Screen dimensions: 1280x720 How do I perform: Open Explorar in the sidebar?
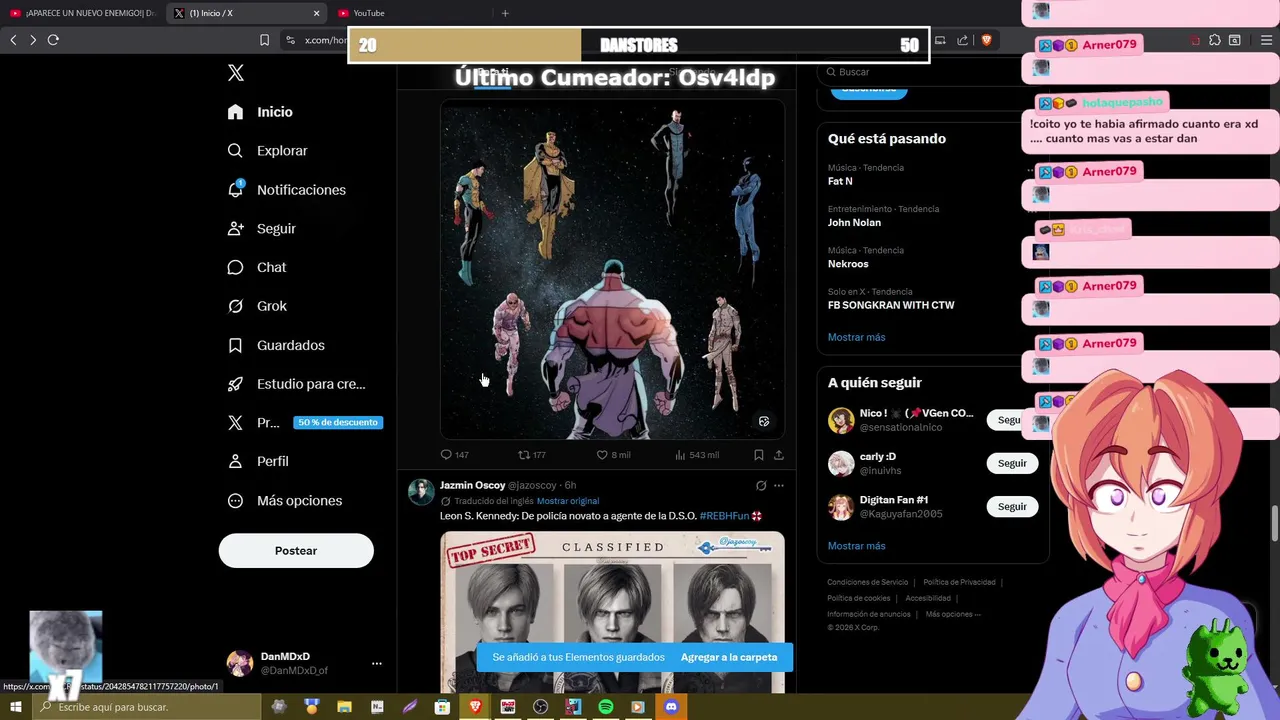pyautogui.click(x=267, y=151)
